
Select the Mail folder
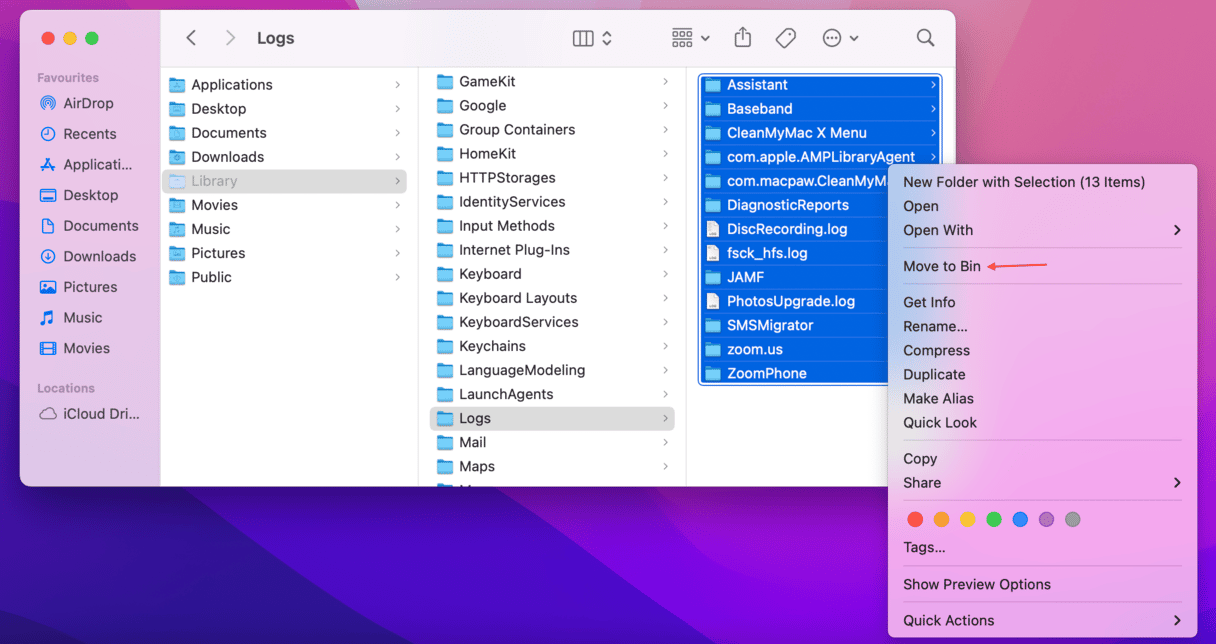[552, 442]
